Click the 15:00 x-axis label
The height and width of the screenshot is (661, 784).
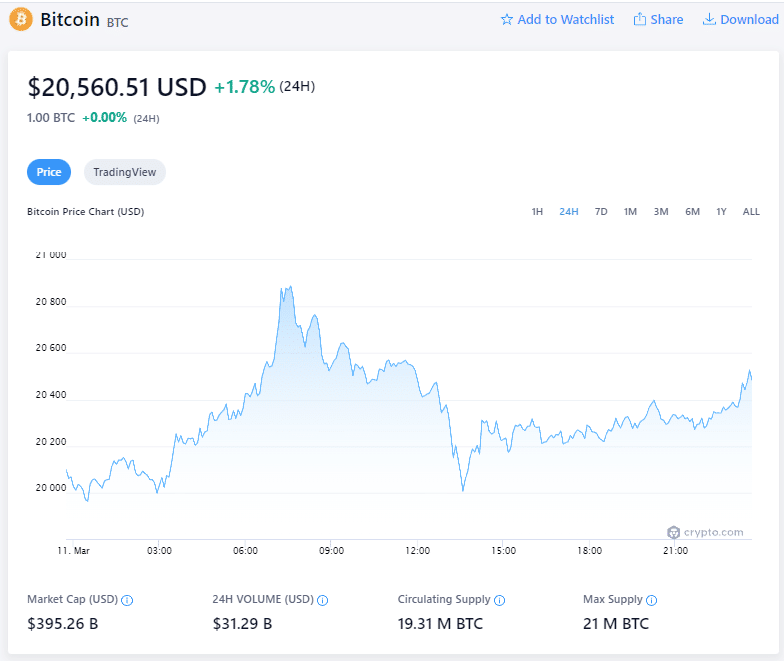tap(503, 550)
